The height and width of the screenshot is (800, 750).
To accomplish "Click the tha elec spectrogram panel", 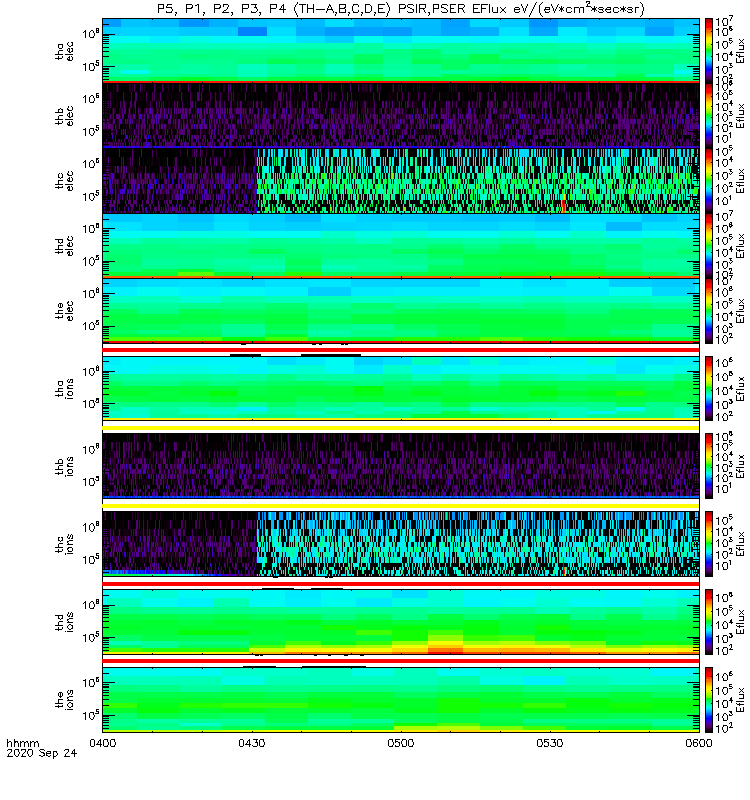I will click(x=401, y=51).
